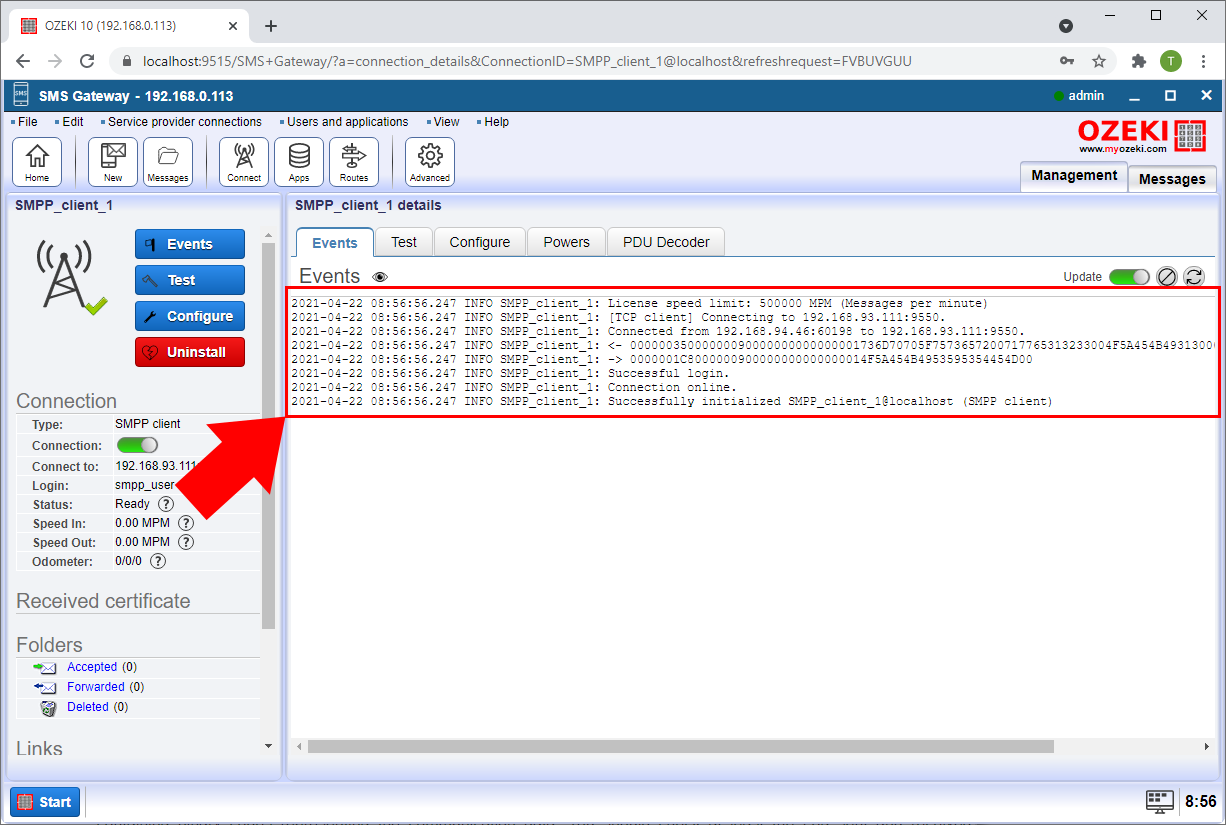
Task: Toggle the Update switch off
Action: pos(1129,277)
